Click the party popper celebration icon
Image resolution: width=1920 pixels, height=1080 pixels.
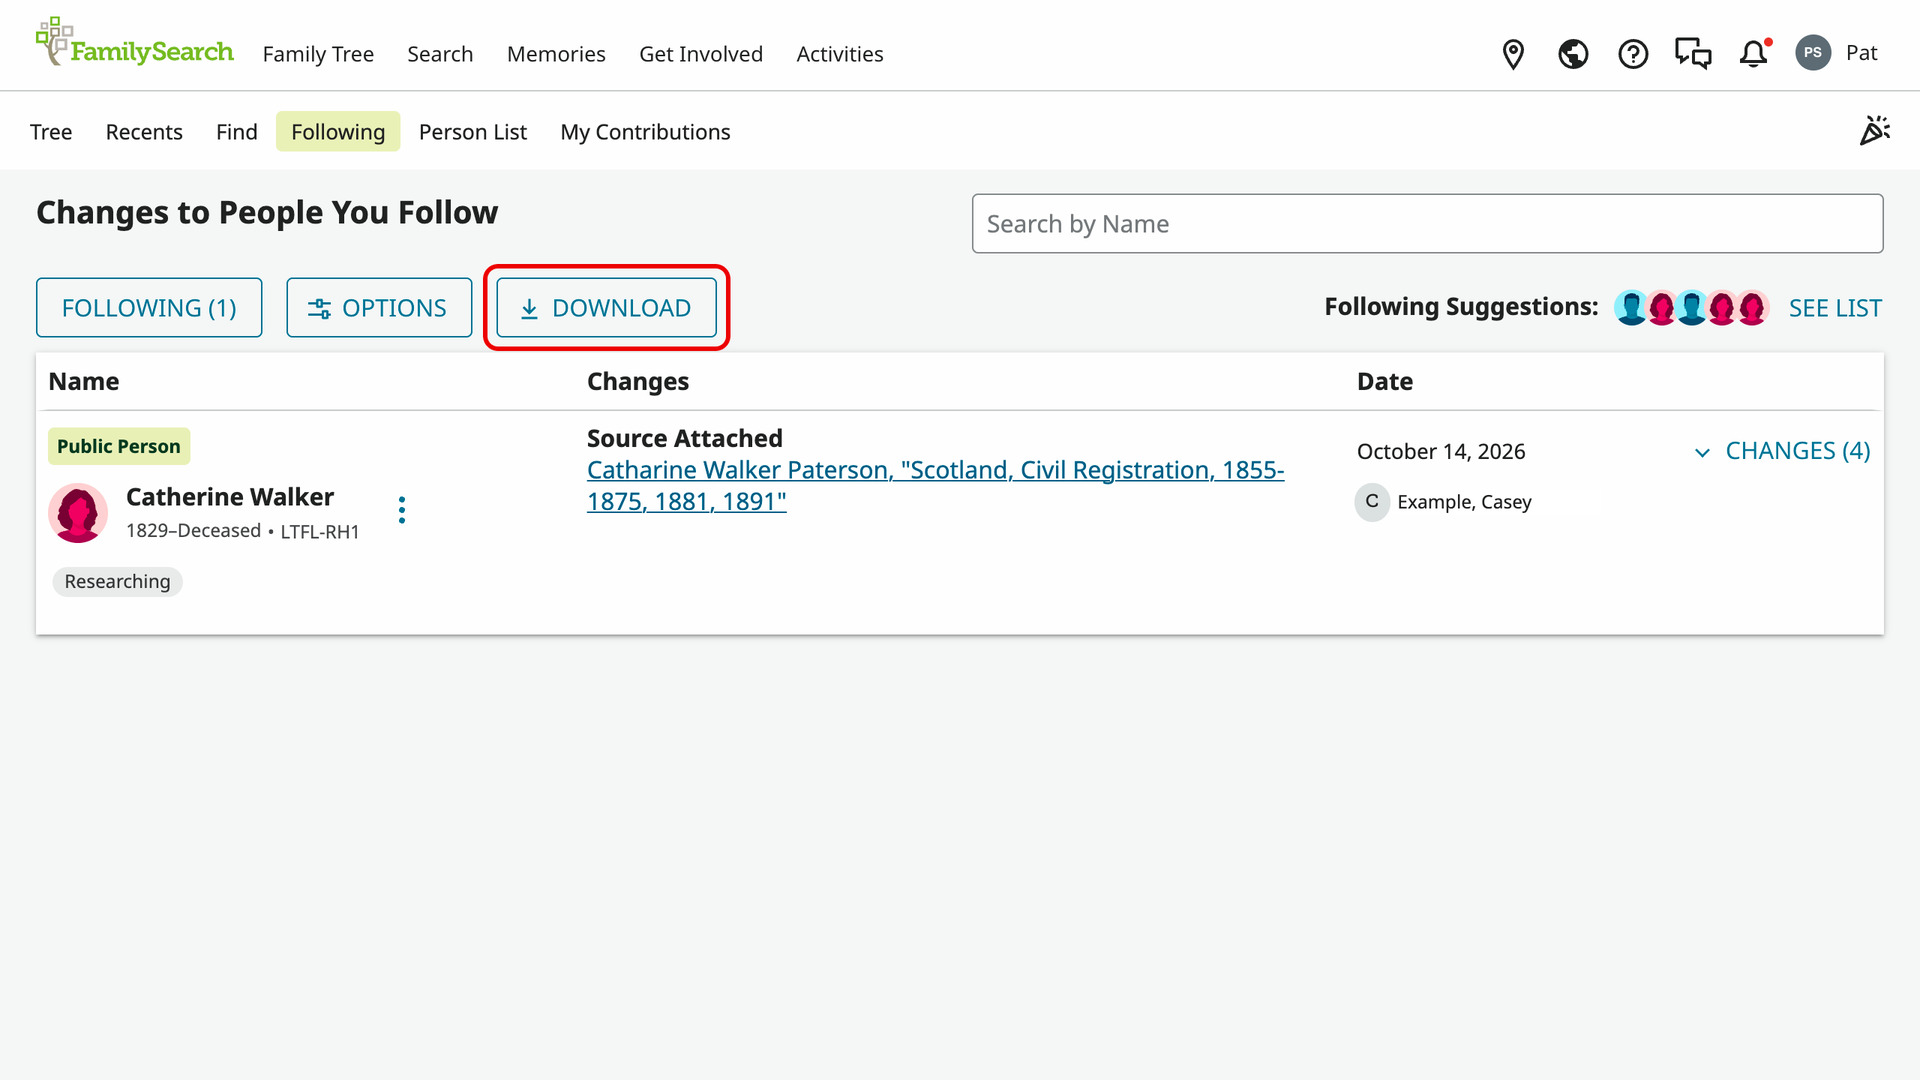click(1875, 130)
